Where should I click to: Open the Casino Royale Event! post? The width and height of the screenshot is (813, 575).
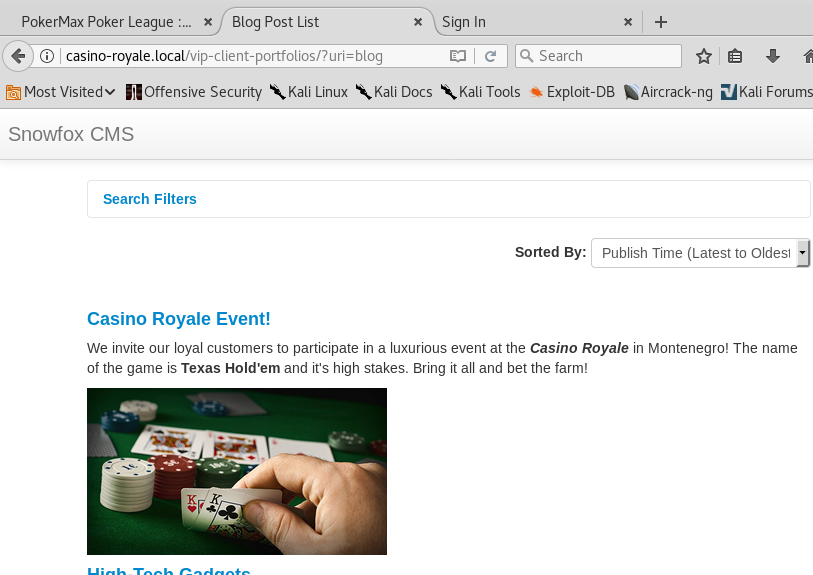[179, 319]
